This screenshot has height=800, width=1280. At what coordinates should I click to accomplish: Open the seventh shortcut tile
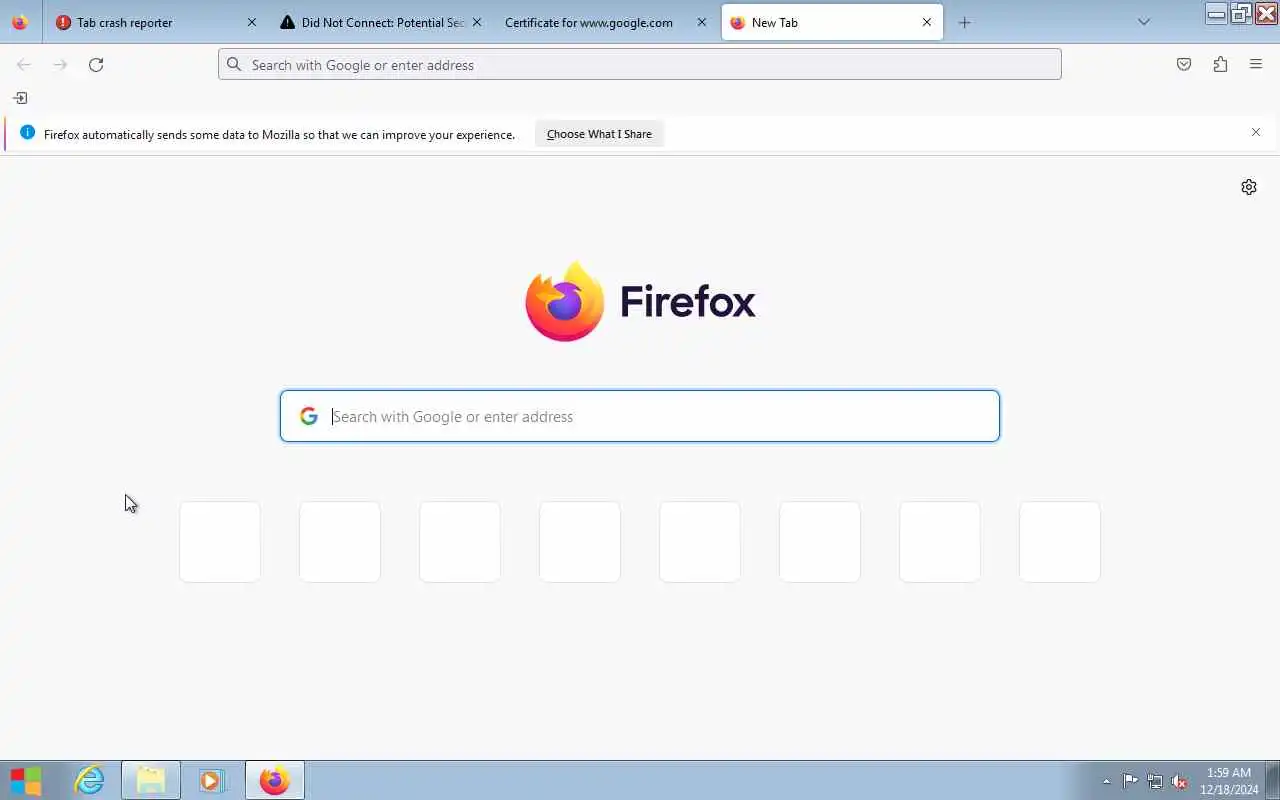coord(940,542)
